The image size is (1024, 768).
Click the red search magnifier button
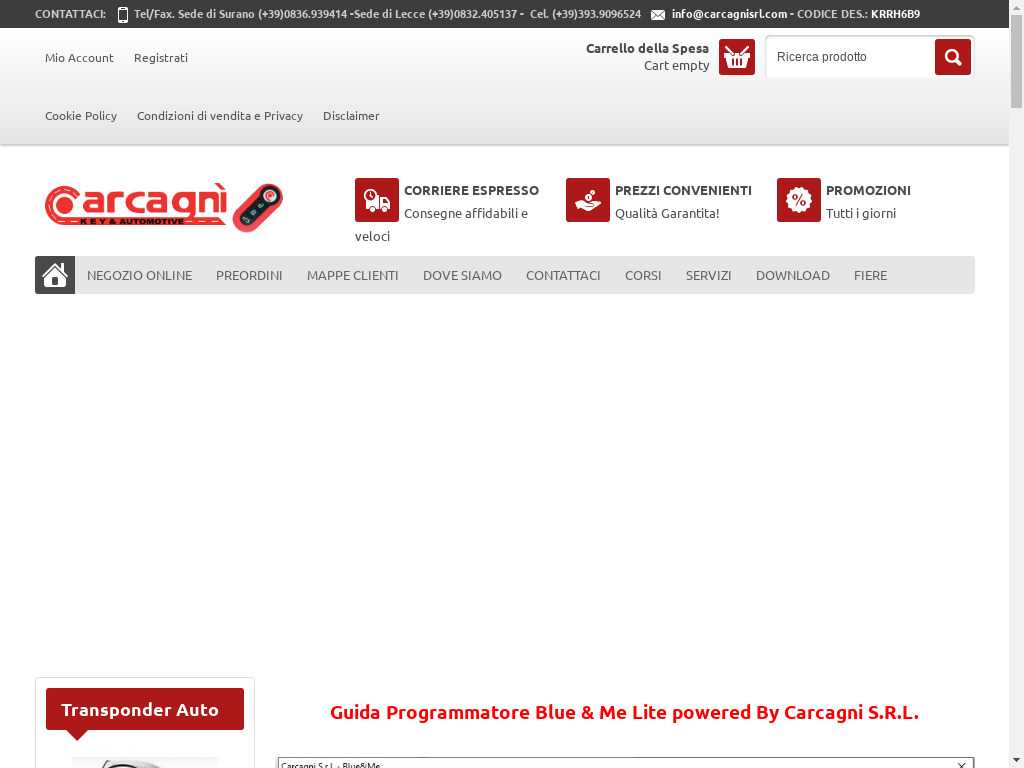pyautogui.click(x=952, y=57)
